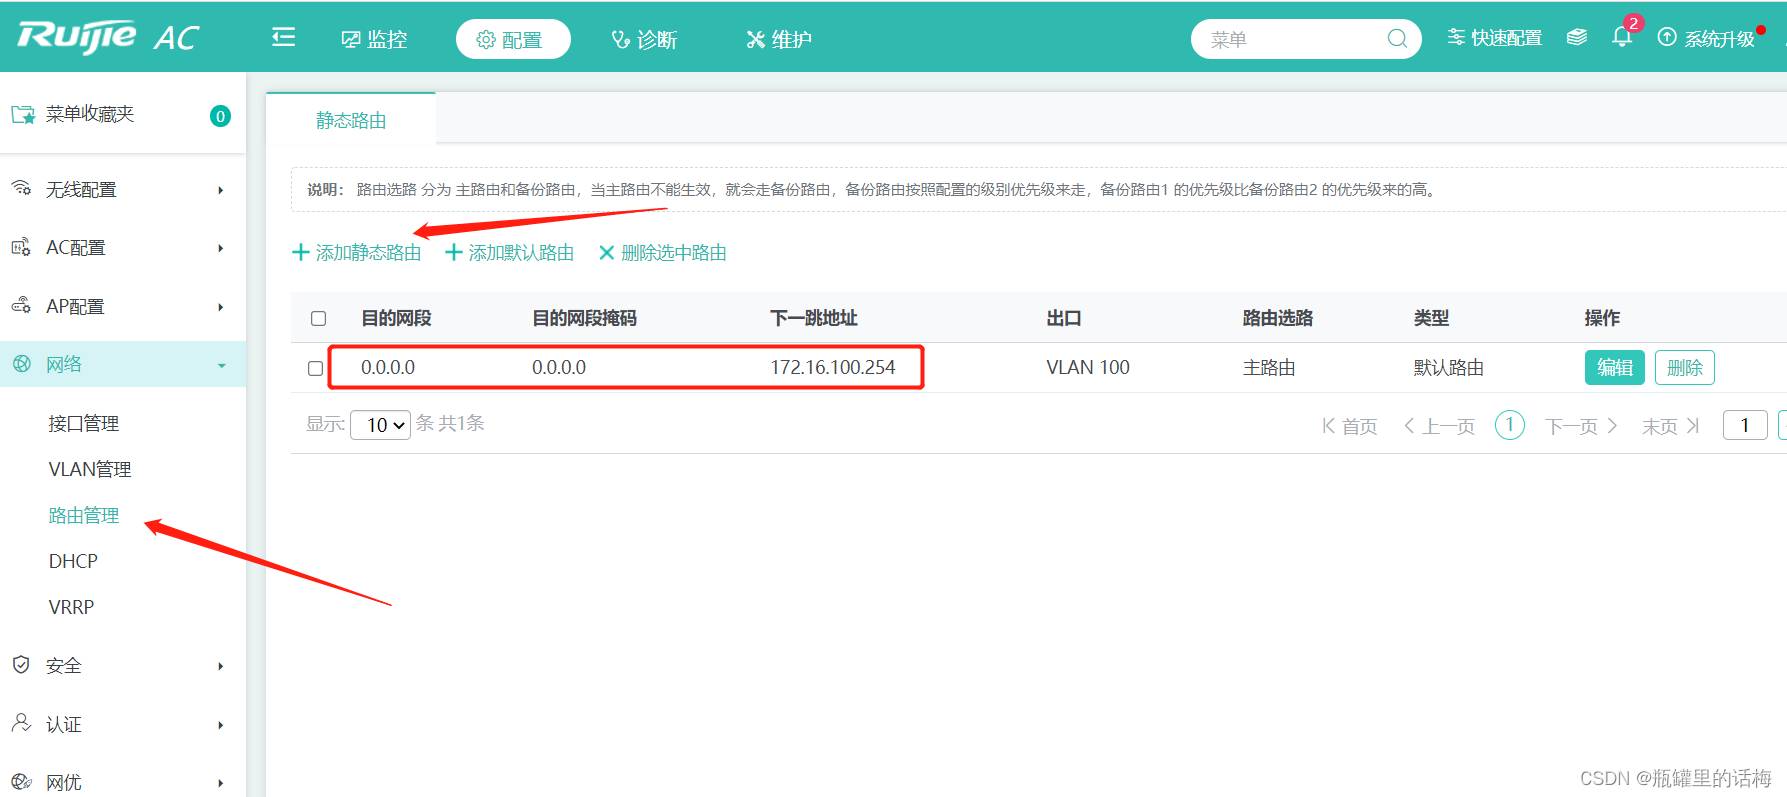Go to 末页 last page

[1670, 426]
